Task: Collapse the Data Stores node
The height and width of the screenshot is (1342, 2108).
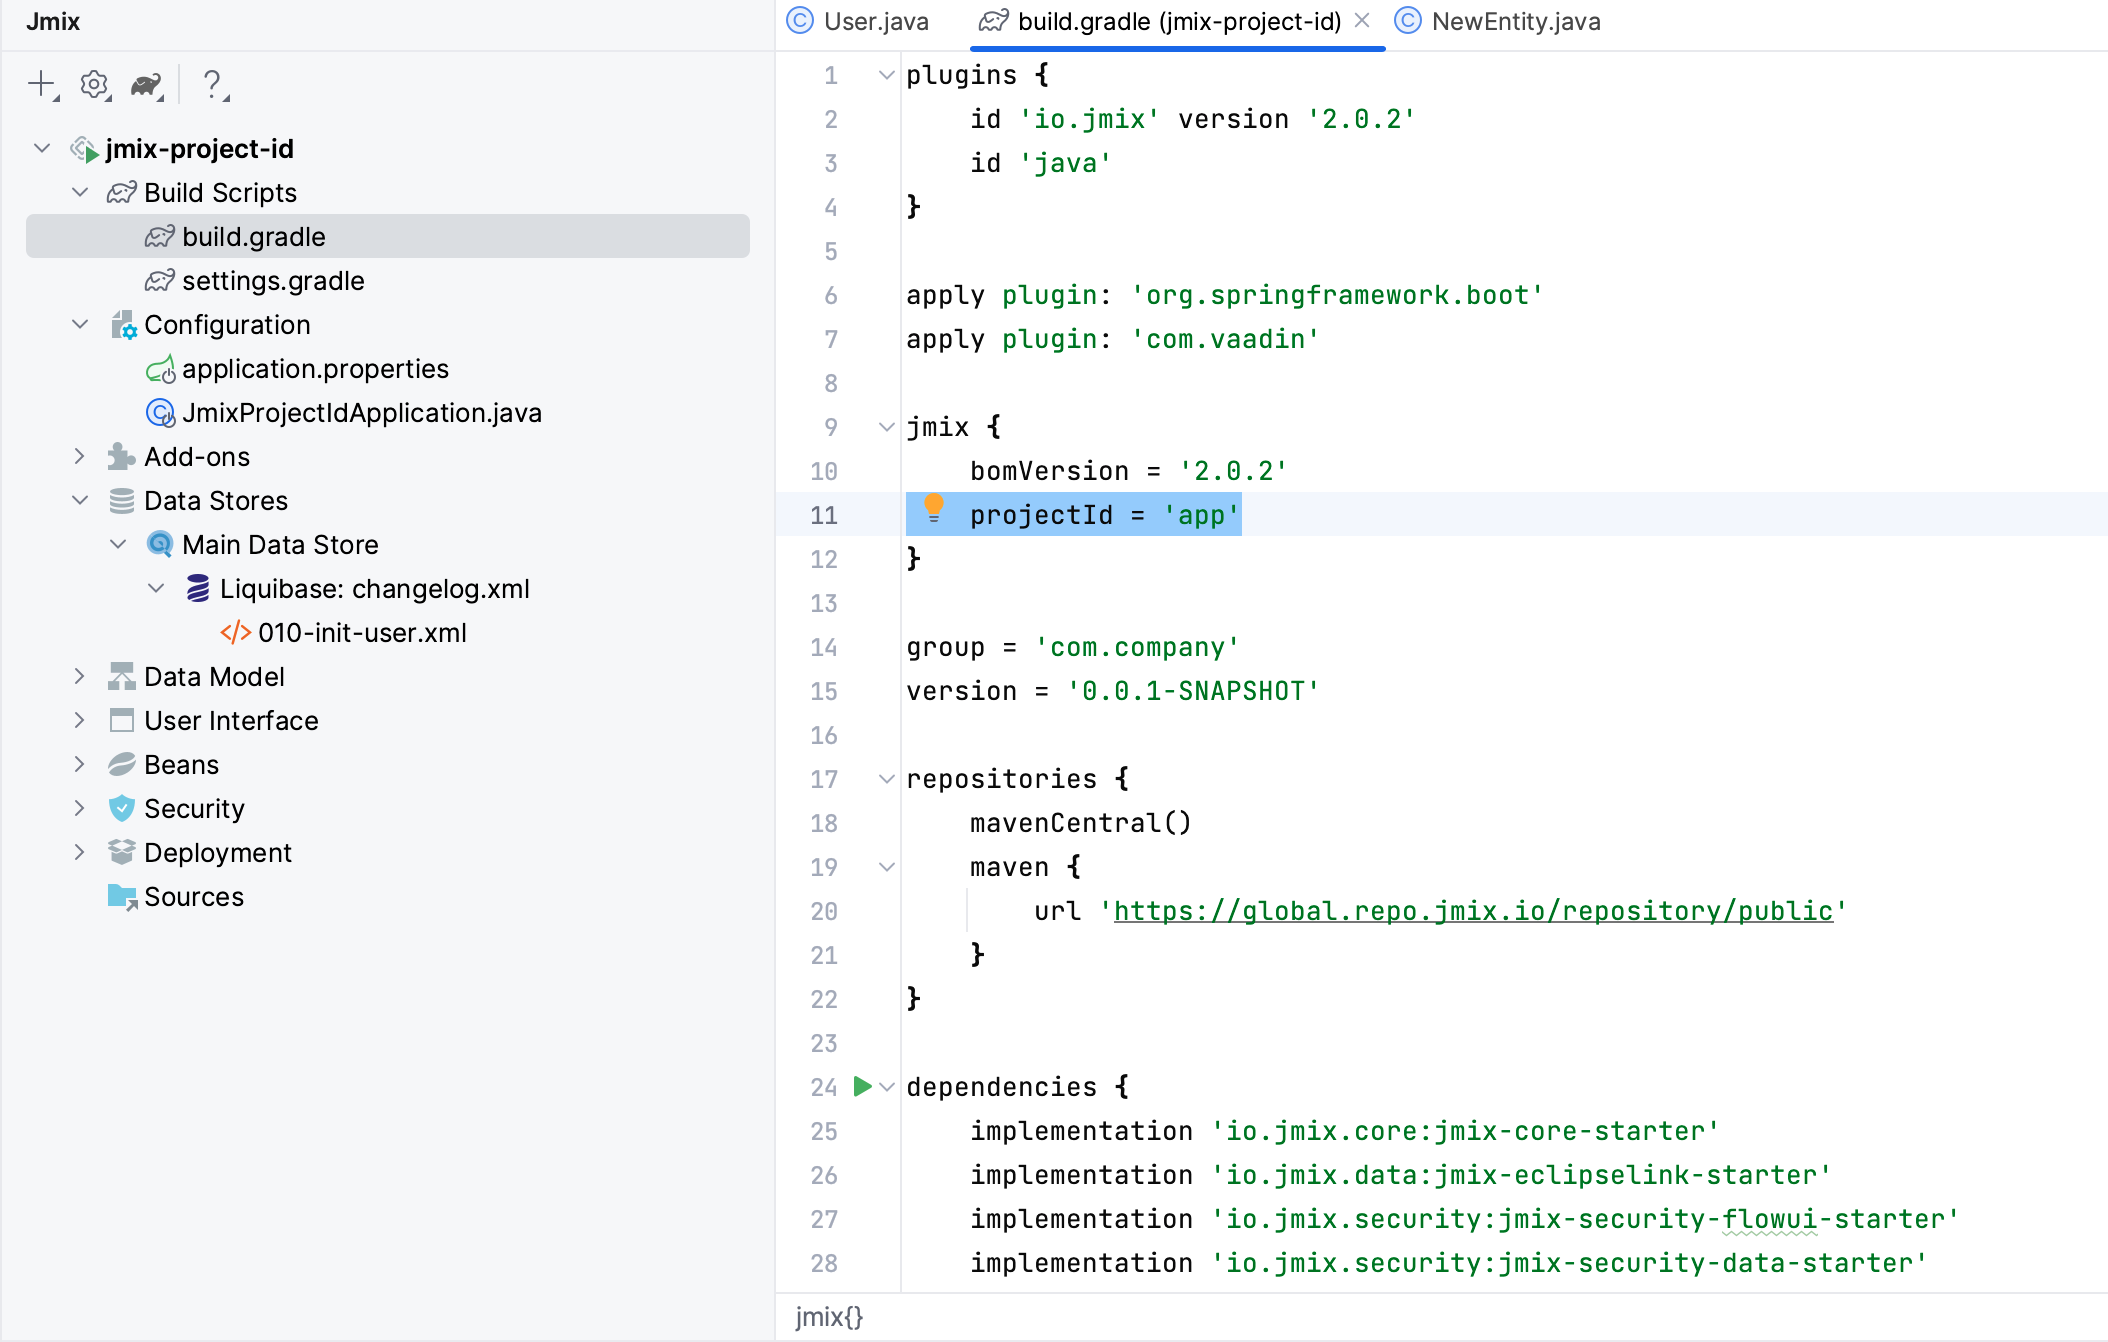Action: click(x=80, y=500)
